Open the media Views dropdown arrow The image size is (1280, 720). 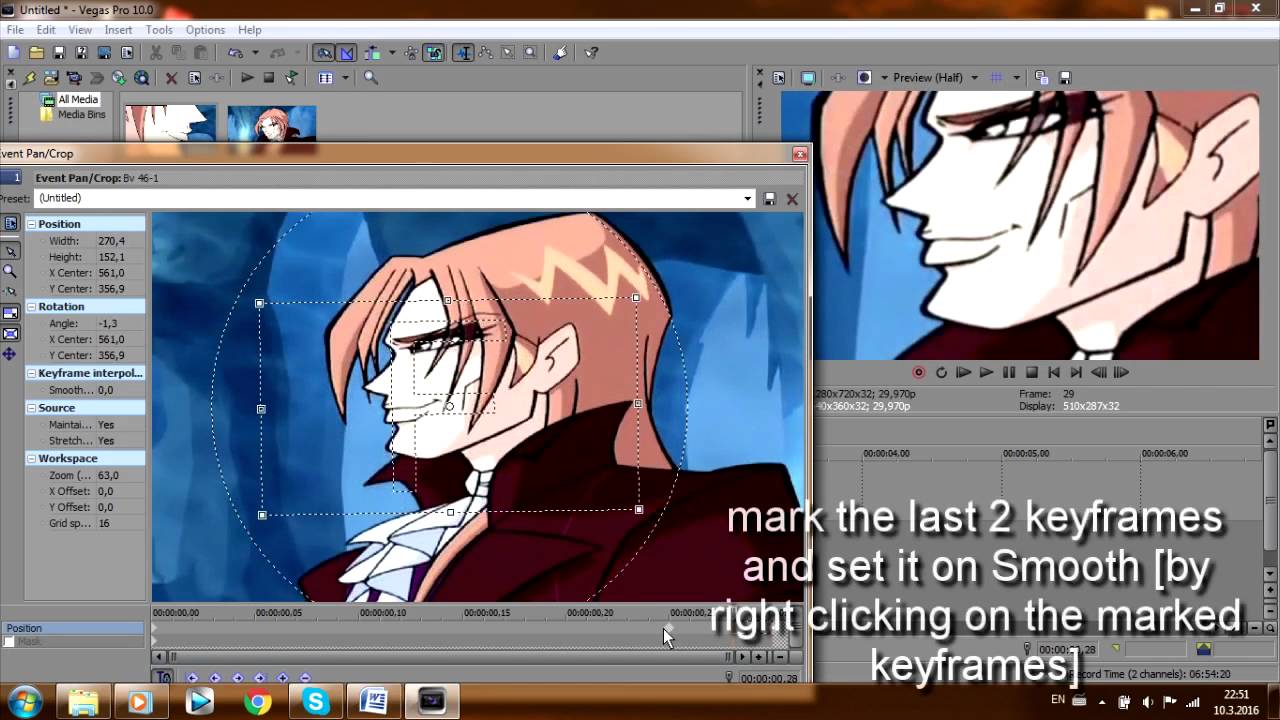click(345, 77)
